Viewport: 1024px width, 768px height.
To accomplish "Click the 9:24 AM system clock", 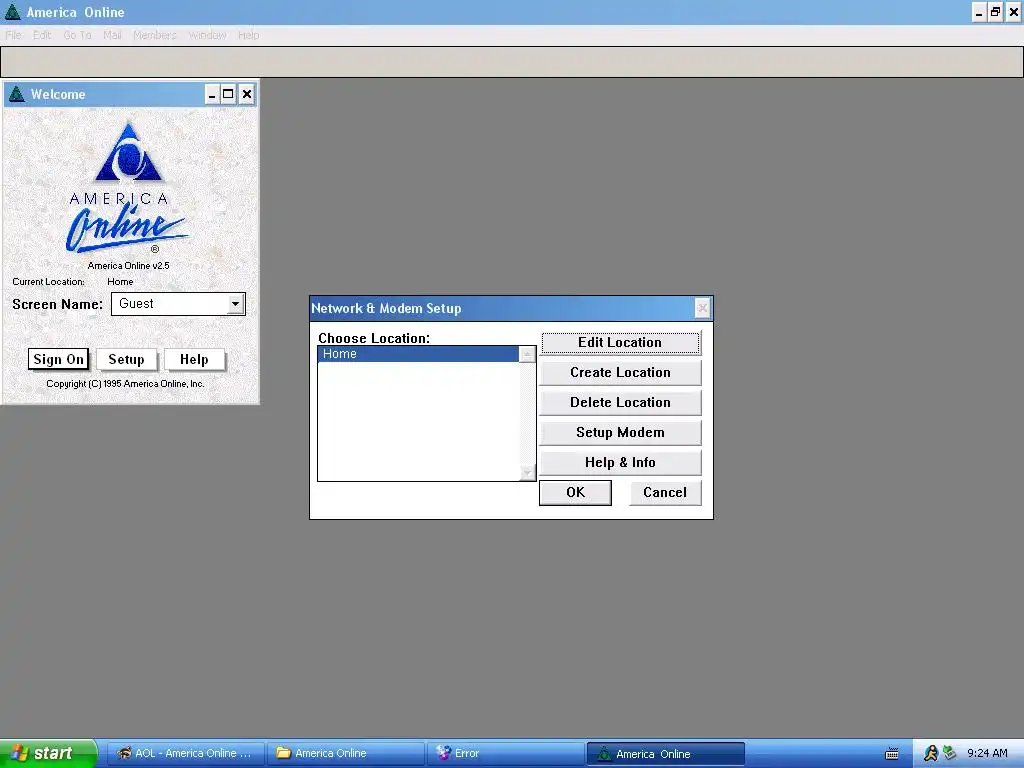I will [987, 753].
